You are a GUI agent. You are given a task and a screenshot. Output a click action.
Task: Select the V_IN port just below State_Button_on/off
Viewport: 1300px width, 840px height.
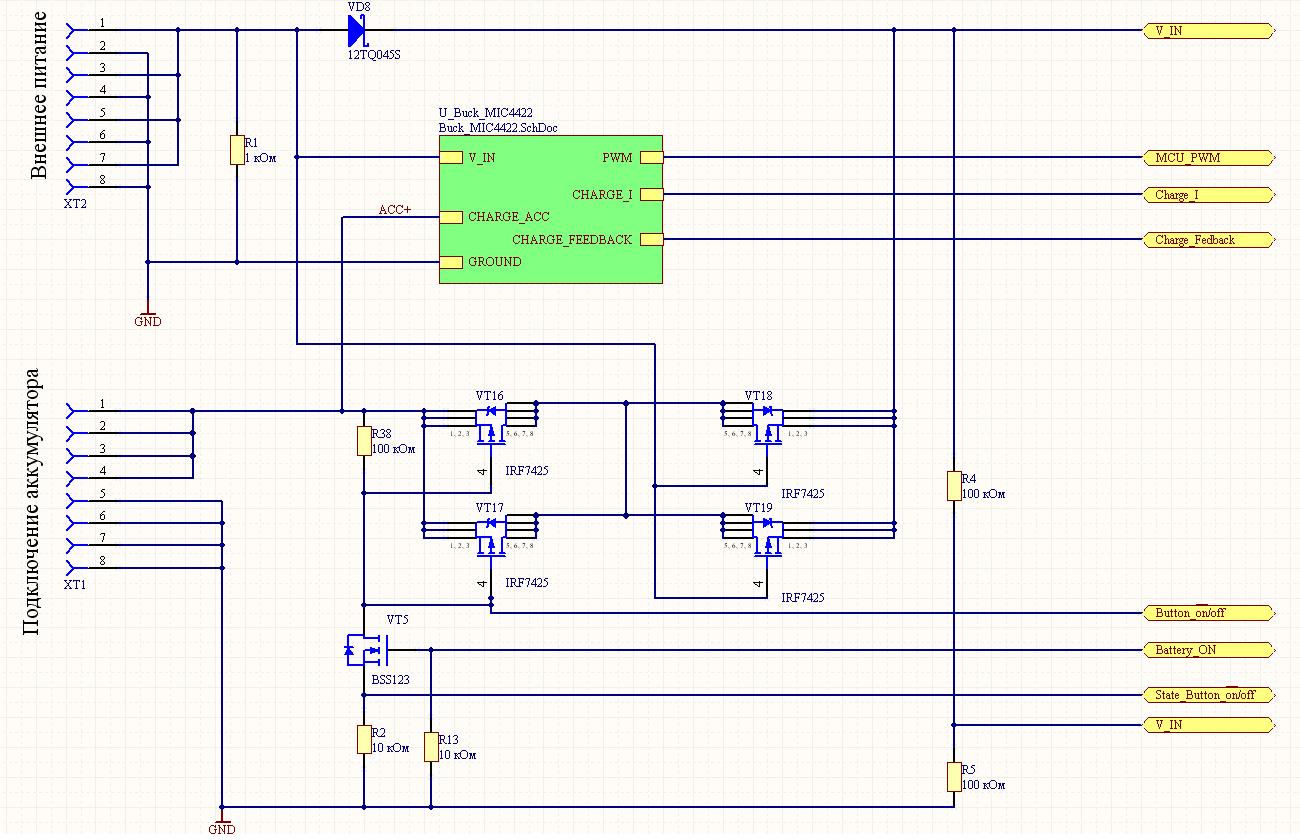[x=1209, y=725]
